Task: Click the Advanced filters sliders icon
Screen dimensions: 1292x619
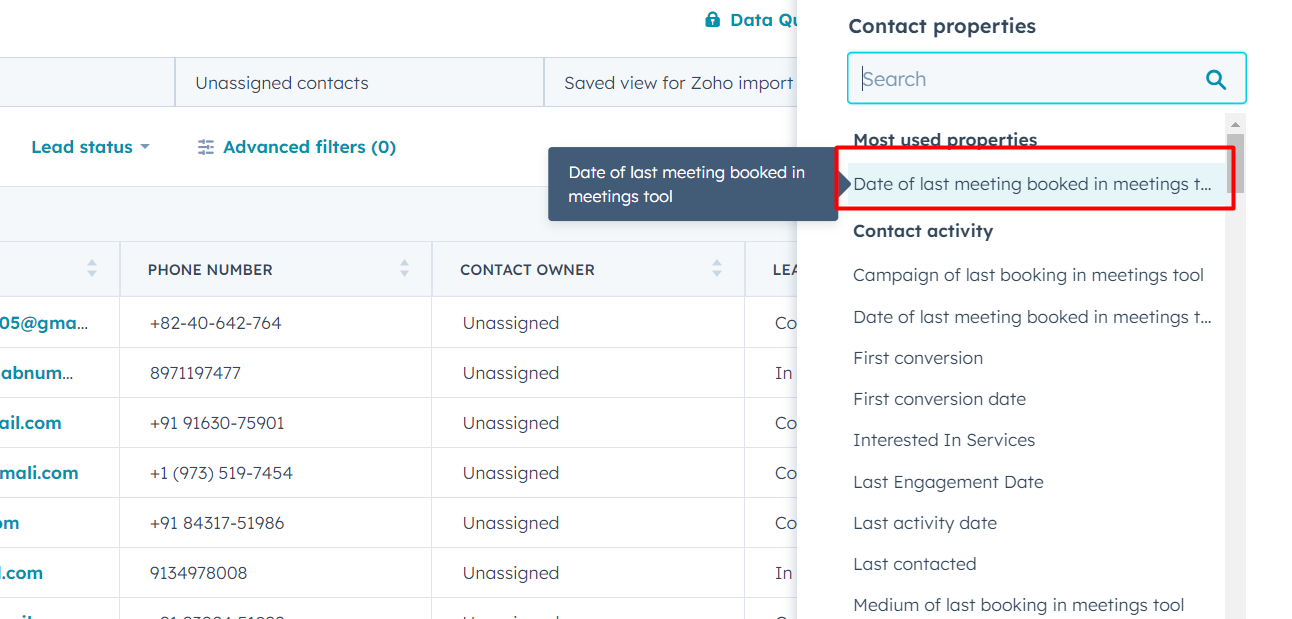Action: pos(206,146)
